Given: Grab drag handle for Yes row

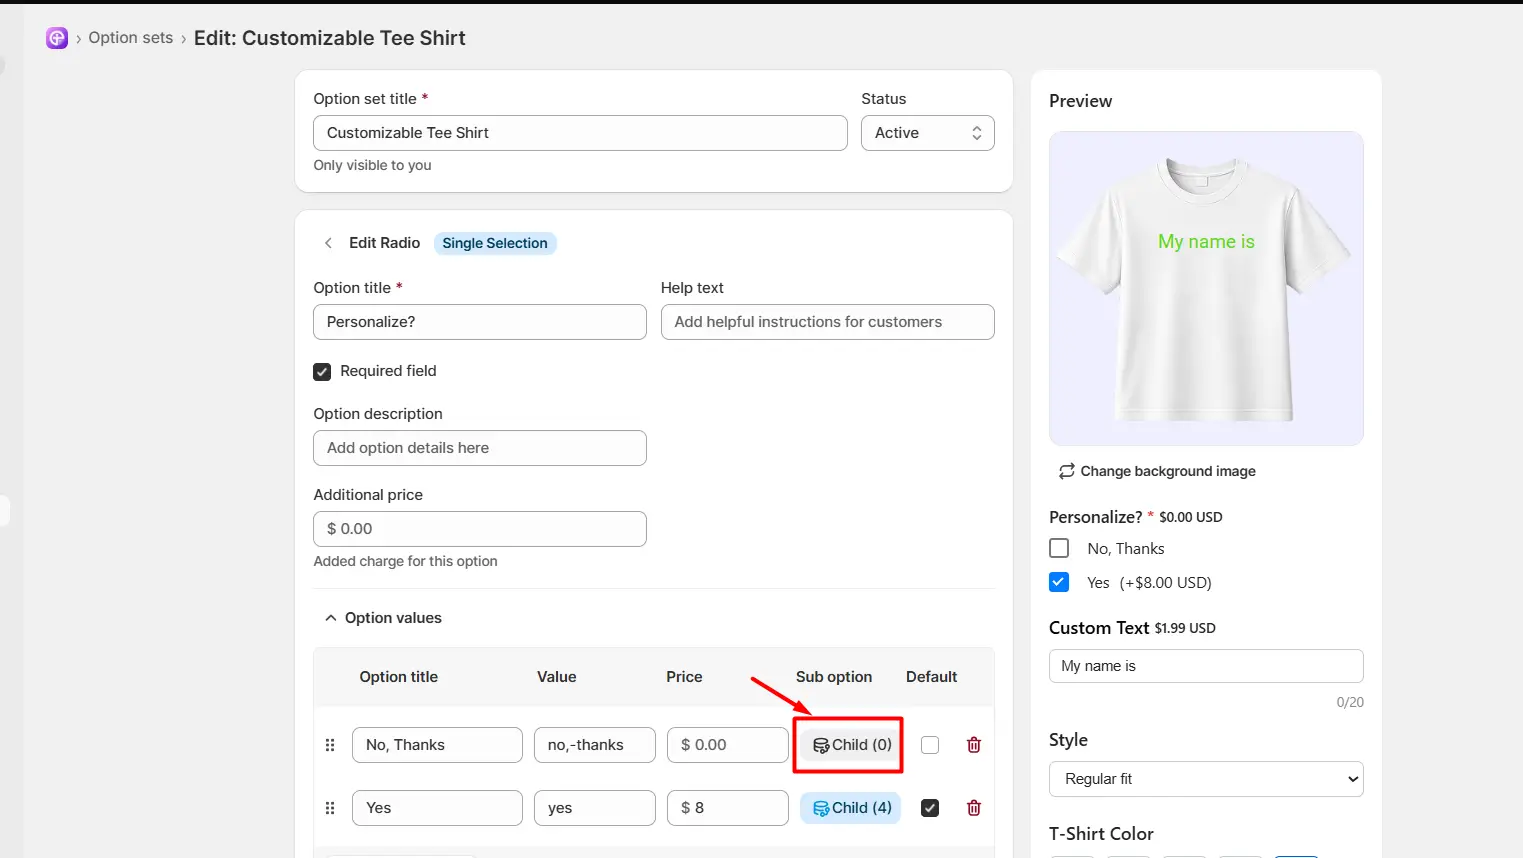Looking at the screenshot, I should [330, 808].
